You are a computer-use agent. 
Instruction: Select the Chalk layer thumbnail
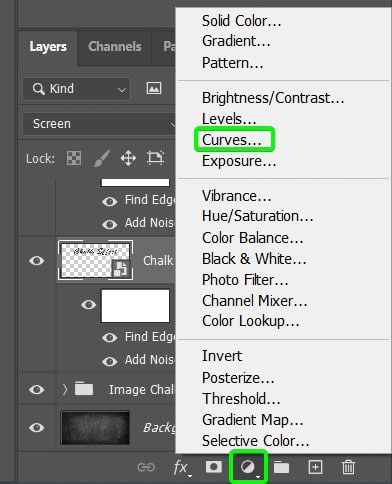pyautogui.click(x=95, y=260)
